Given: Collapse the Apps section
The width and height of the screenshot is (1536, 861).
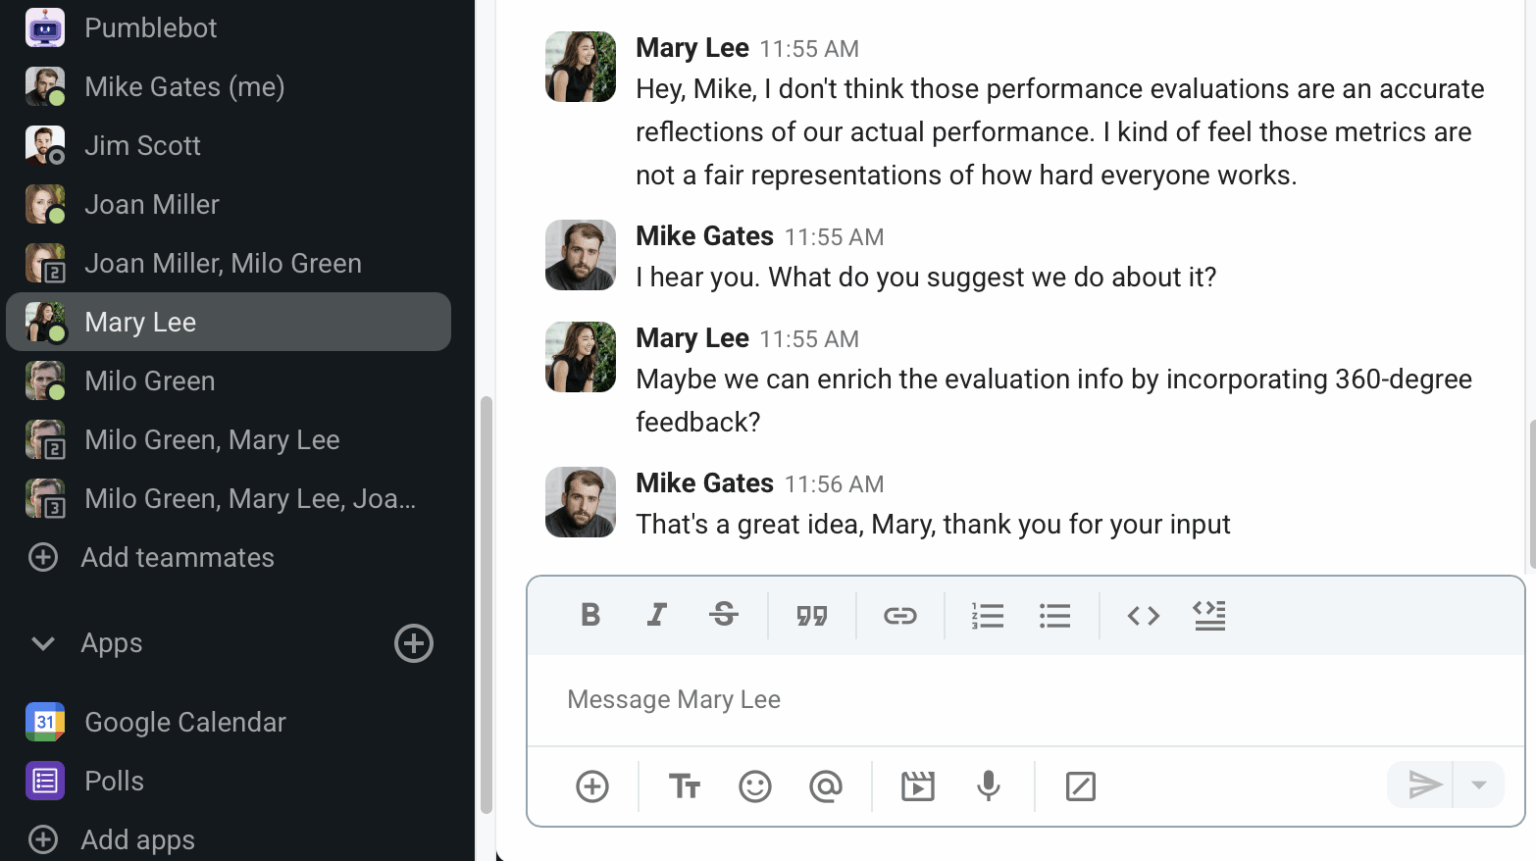Looking at the screenshot, I should [x=43, y=643].
